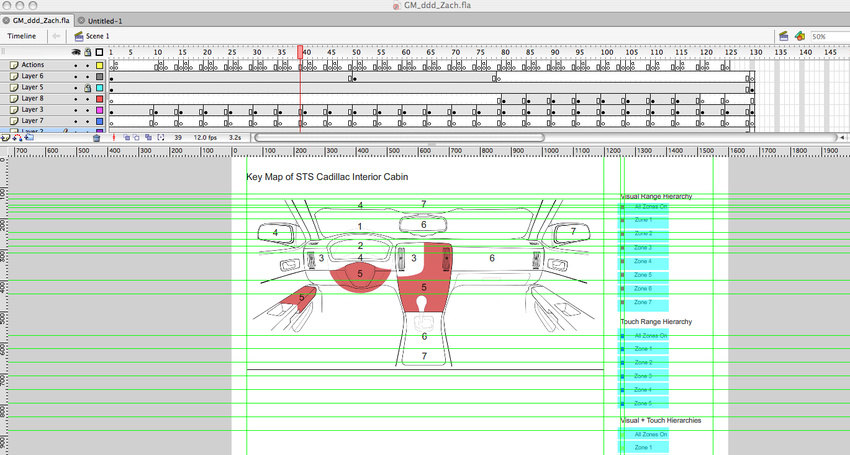Click the red playhead at frame 39
Screen dimensions: 850x455
(300, 52)
